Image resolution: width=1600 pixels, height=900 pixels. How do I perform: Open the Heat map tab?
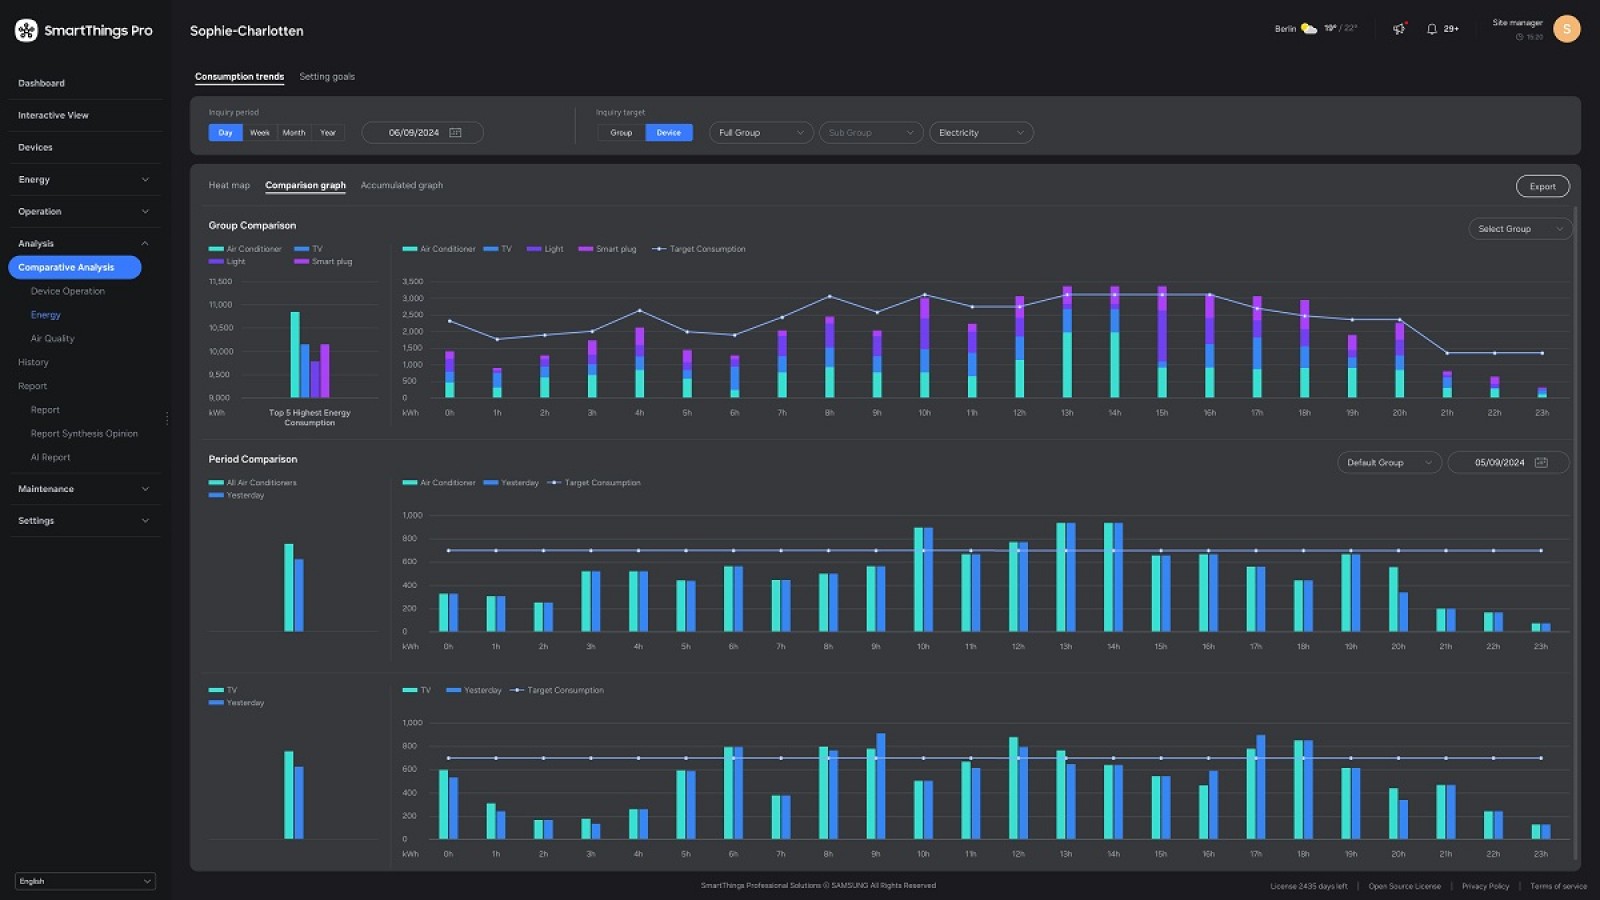tap(229, 186)
